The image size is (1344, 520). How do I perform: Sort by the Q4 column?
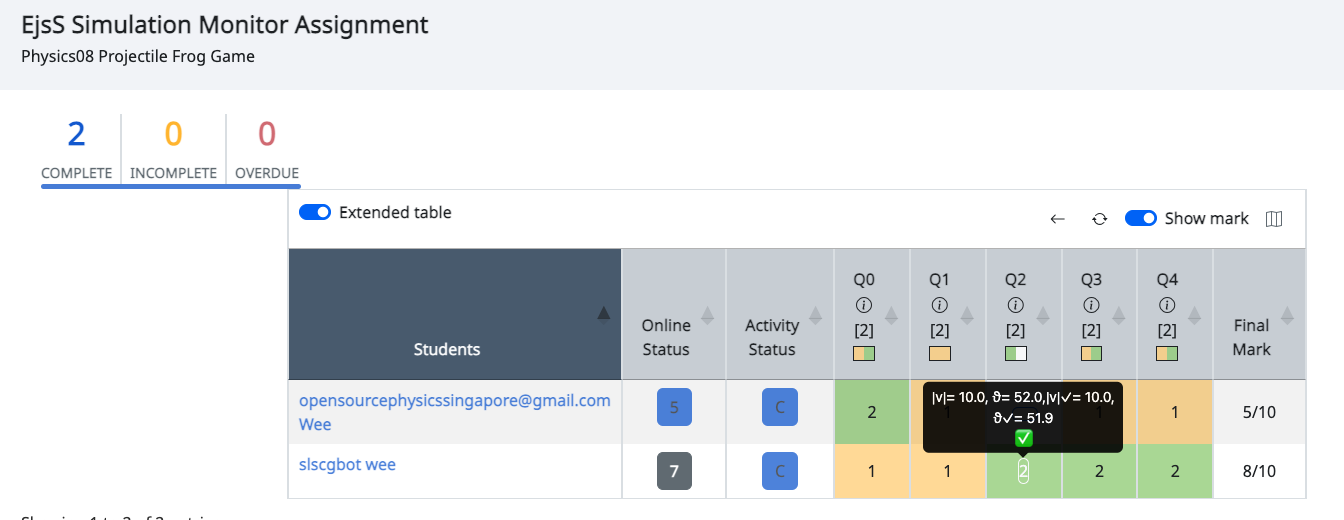point(1195,315)
